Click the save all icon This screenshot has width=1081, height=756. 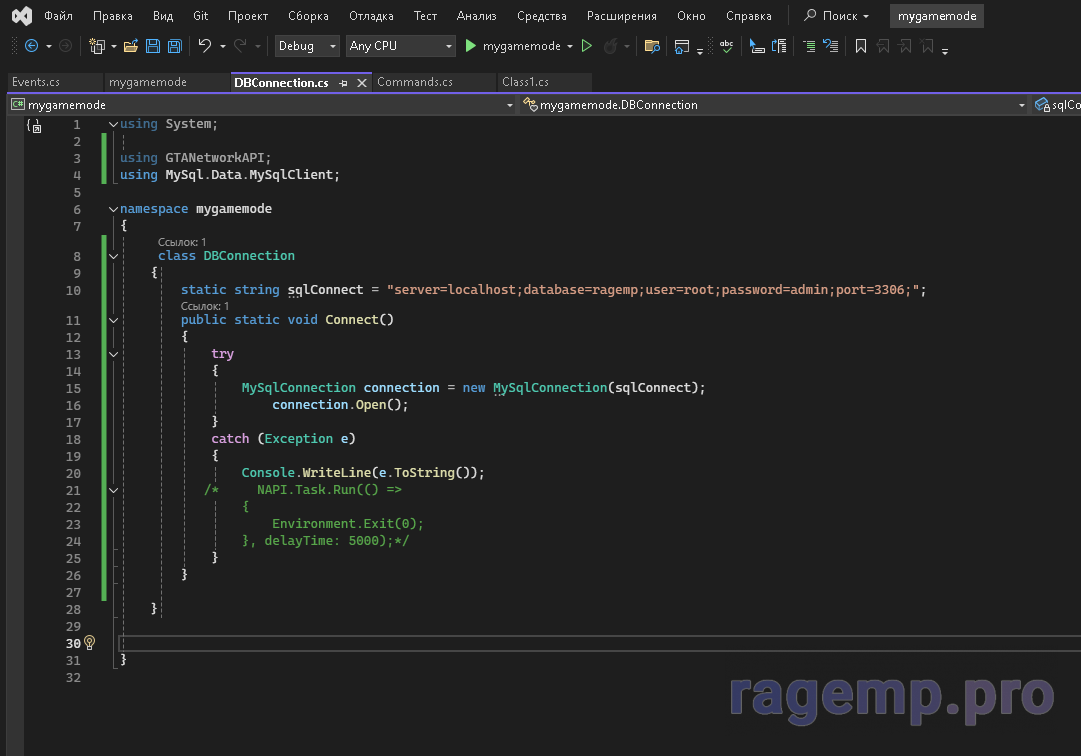pyautogui.click(x=175, y=46)
